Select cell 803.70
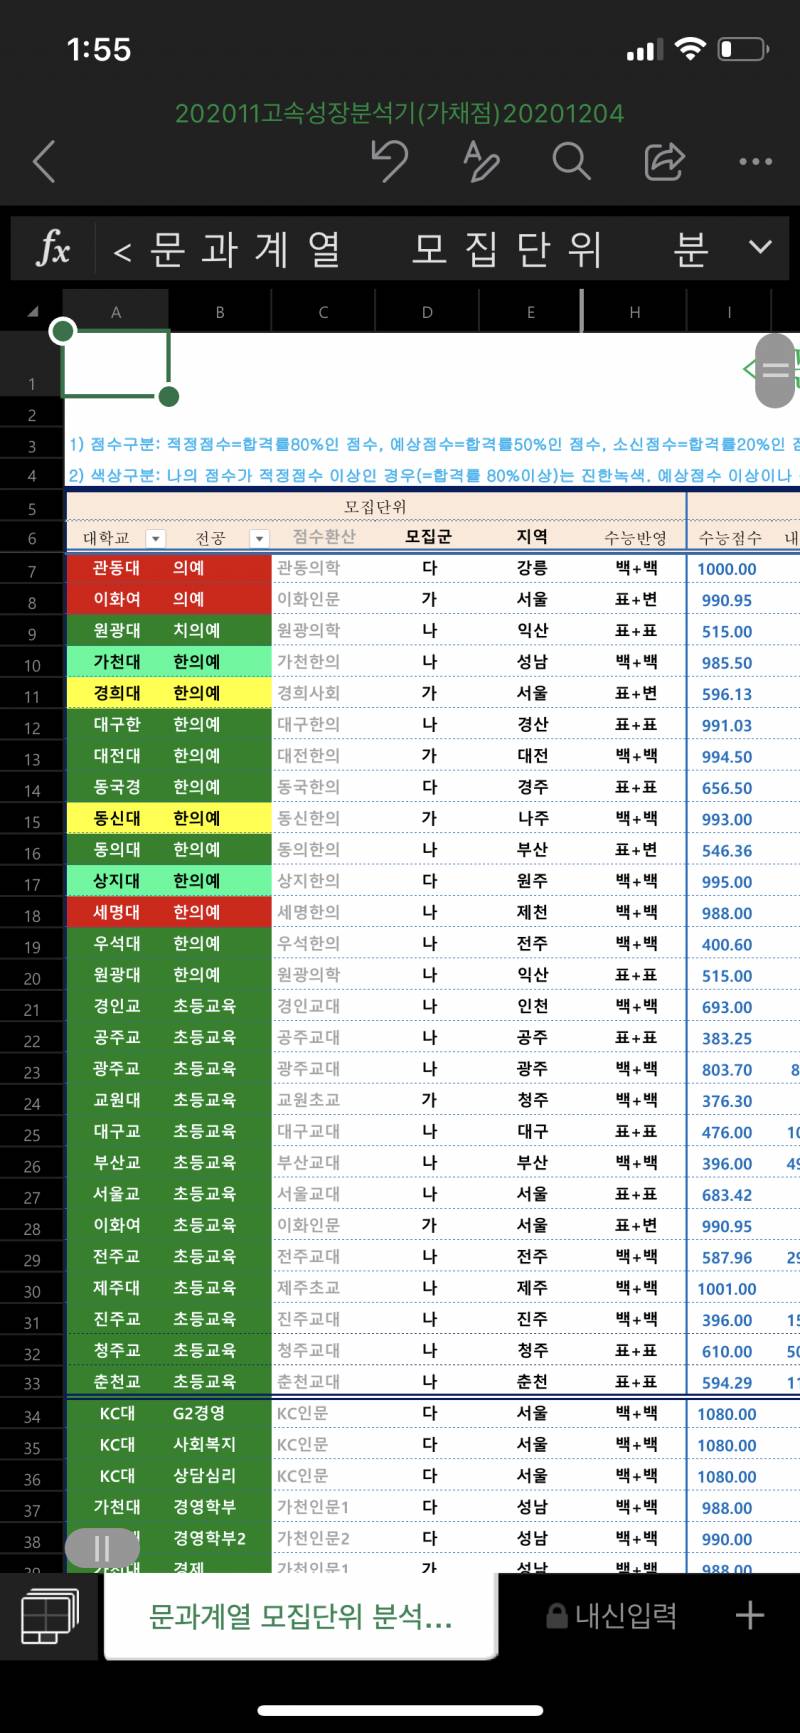Image resolution: width=800 pixels, height=1733 pixels. pos(727,1070)
